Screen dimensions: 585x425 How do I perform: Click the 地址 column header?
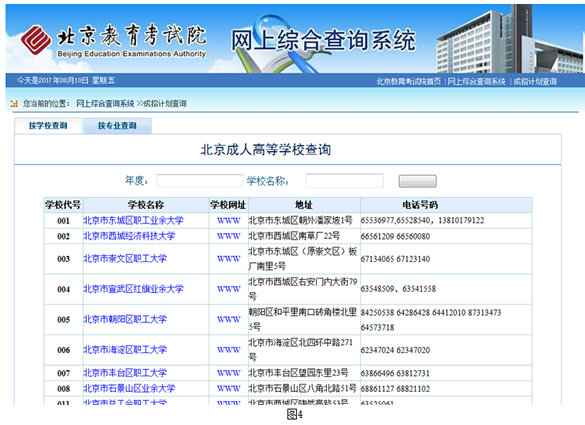pyautogui.click(x=304, y=205)
